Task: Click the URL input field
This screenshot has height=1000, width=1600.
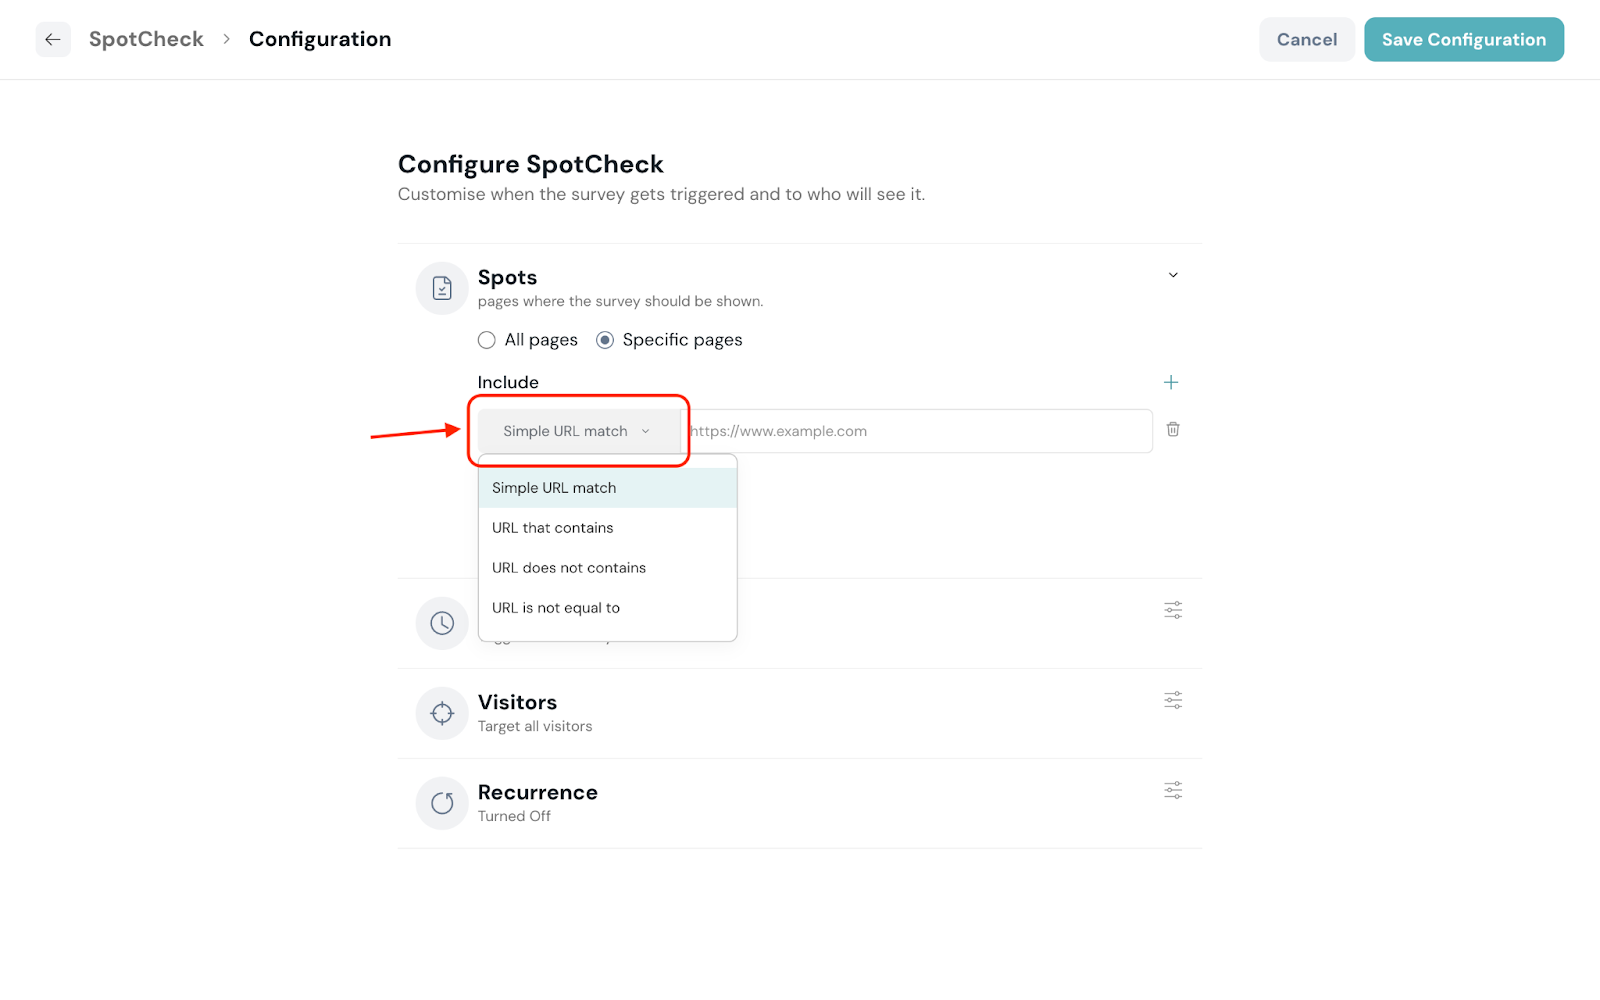Action: coord(915,431)
